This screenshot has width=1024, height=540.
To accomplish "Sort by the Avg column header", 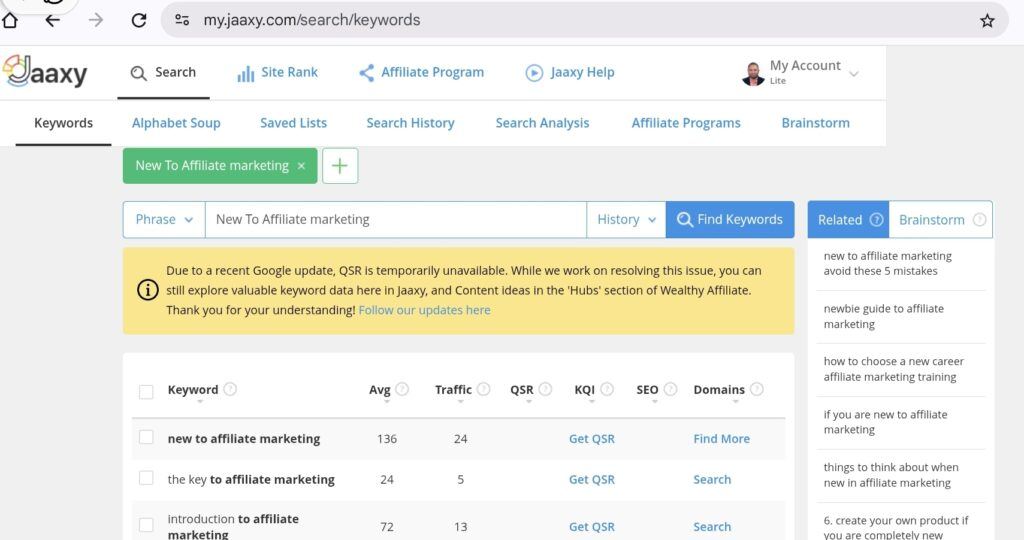I will click(x=379, y=390).
